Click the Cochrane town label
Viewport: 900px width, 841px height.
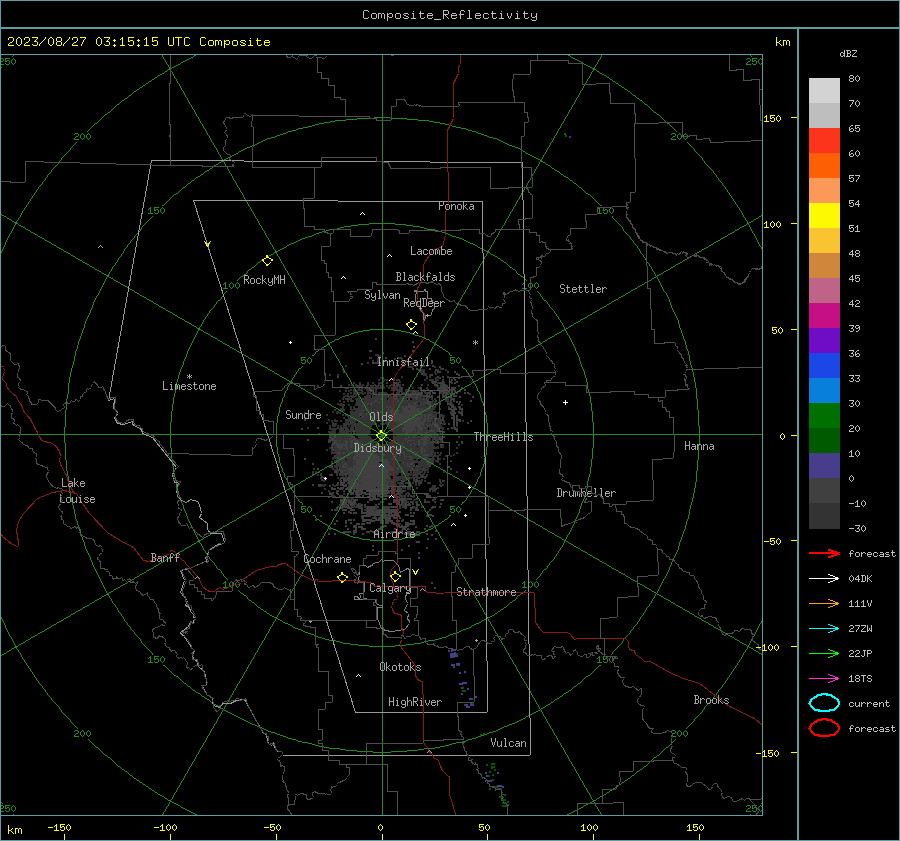[327, 559]
